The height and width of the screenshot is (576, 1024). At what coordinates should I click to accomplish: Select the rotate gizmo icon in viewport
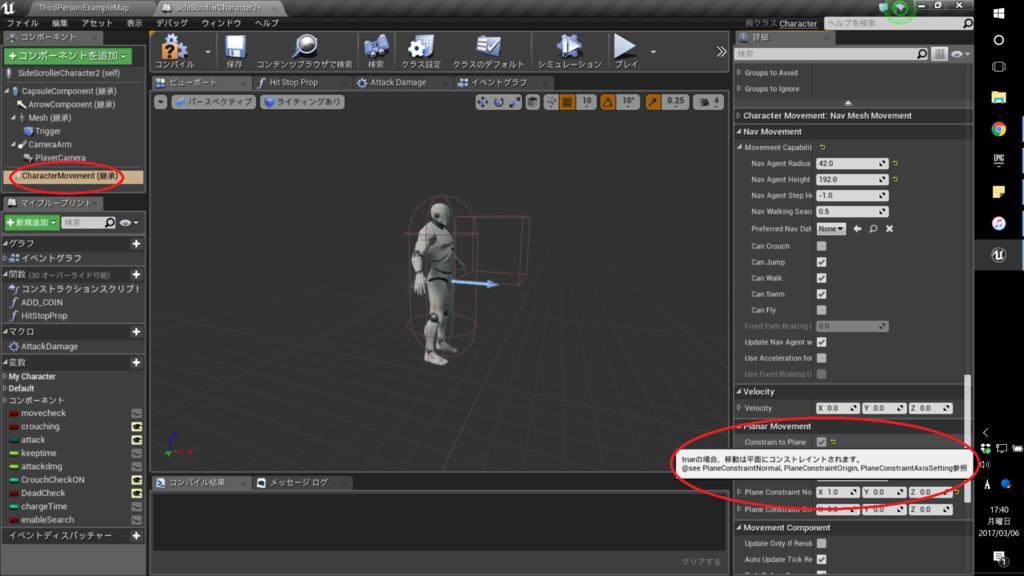(x=499, y=102)
